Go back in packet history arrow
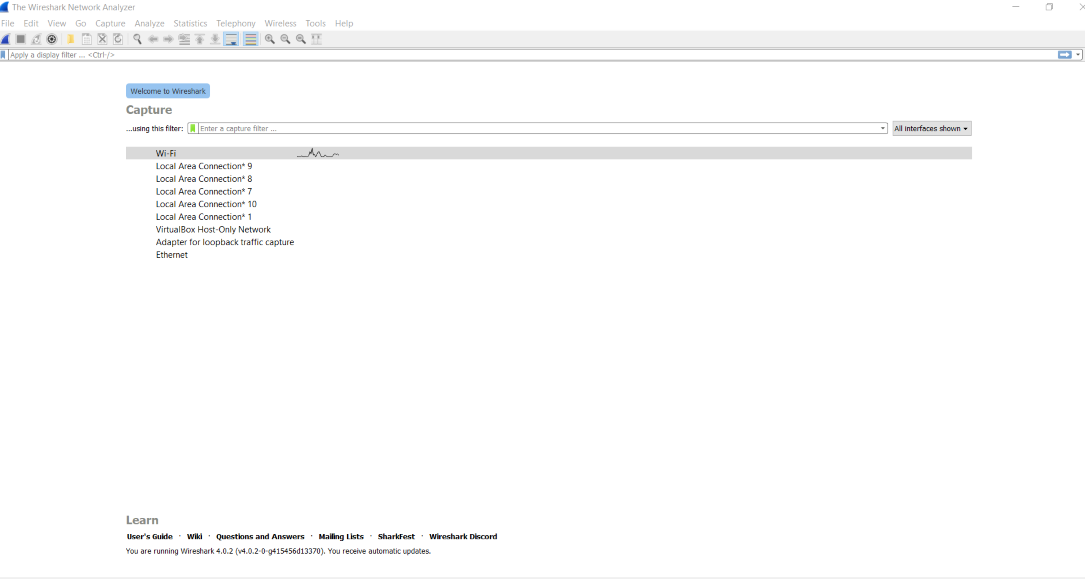This screenshot has width=1085, height=579. (153, 39)
